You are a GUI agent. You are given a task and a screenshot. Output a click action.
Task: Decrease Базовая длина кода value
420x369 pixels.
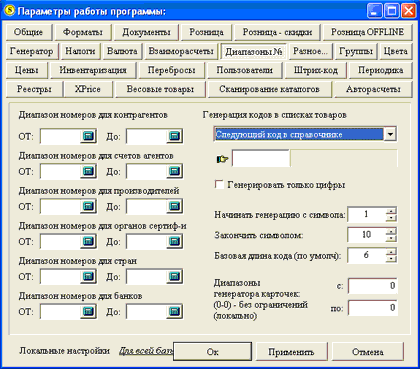[x=391, y=258]
